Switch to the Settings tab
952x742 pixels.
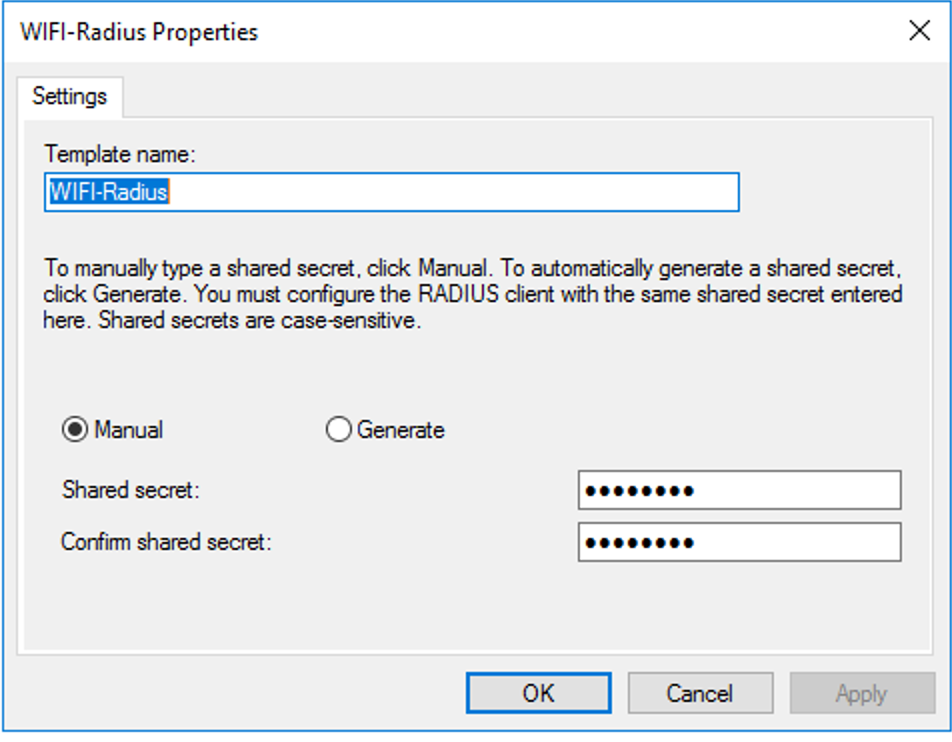[x=69, y=97]
